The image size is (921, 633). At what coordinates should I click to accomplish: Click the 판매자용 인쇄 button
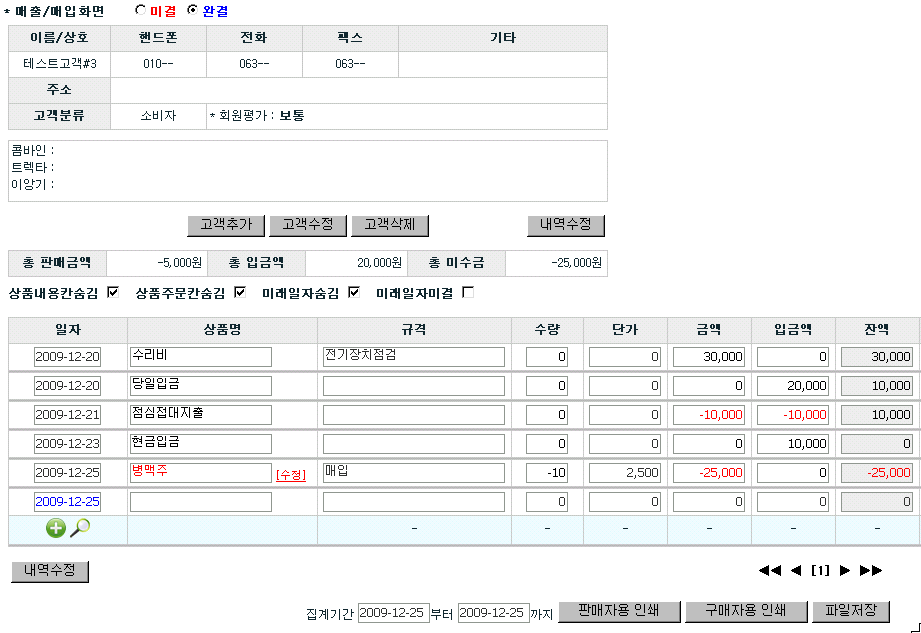click(x=619, y=611)
